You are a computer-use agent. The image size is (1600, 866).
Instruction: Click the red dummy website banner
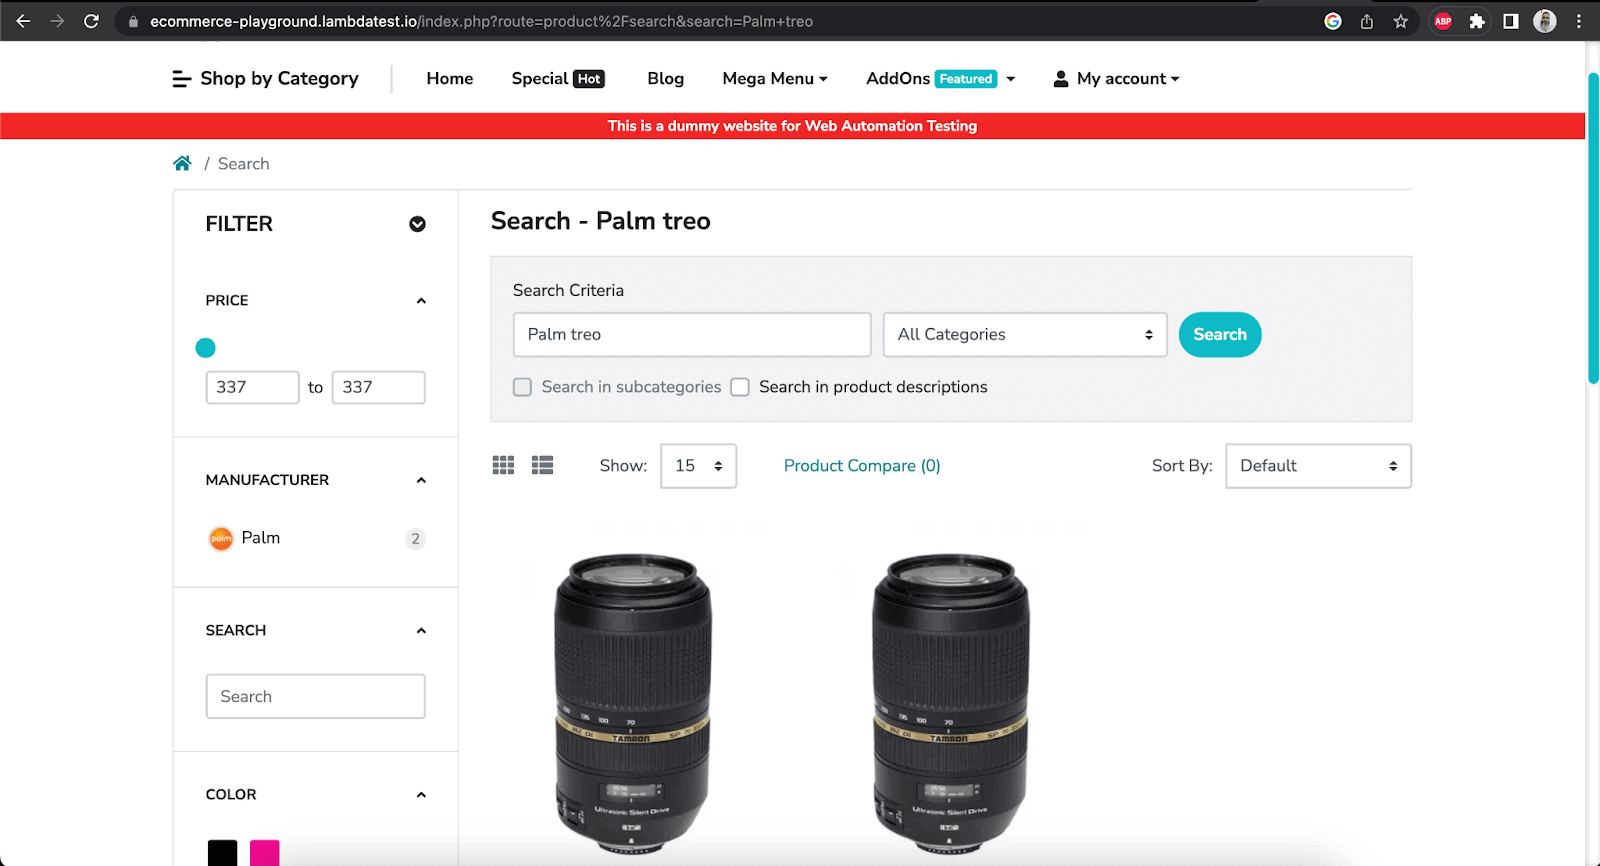click(792, 126)
